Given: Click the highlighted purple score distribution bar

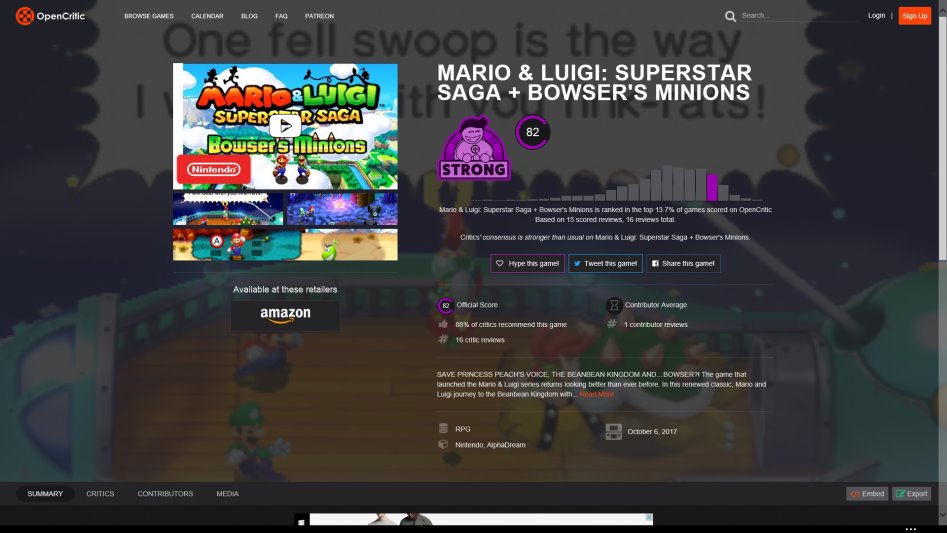Looking at the screenshot, I should click(712, 187).
